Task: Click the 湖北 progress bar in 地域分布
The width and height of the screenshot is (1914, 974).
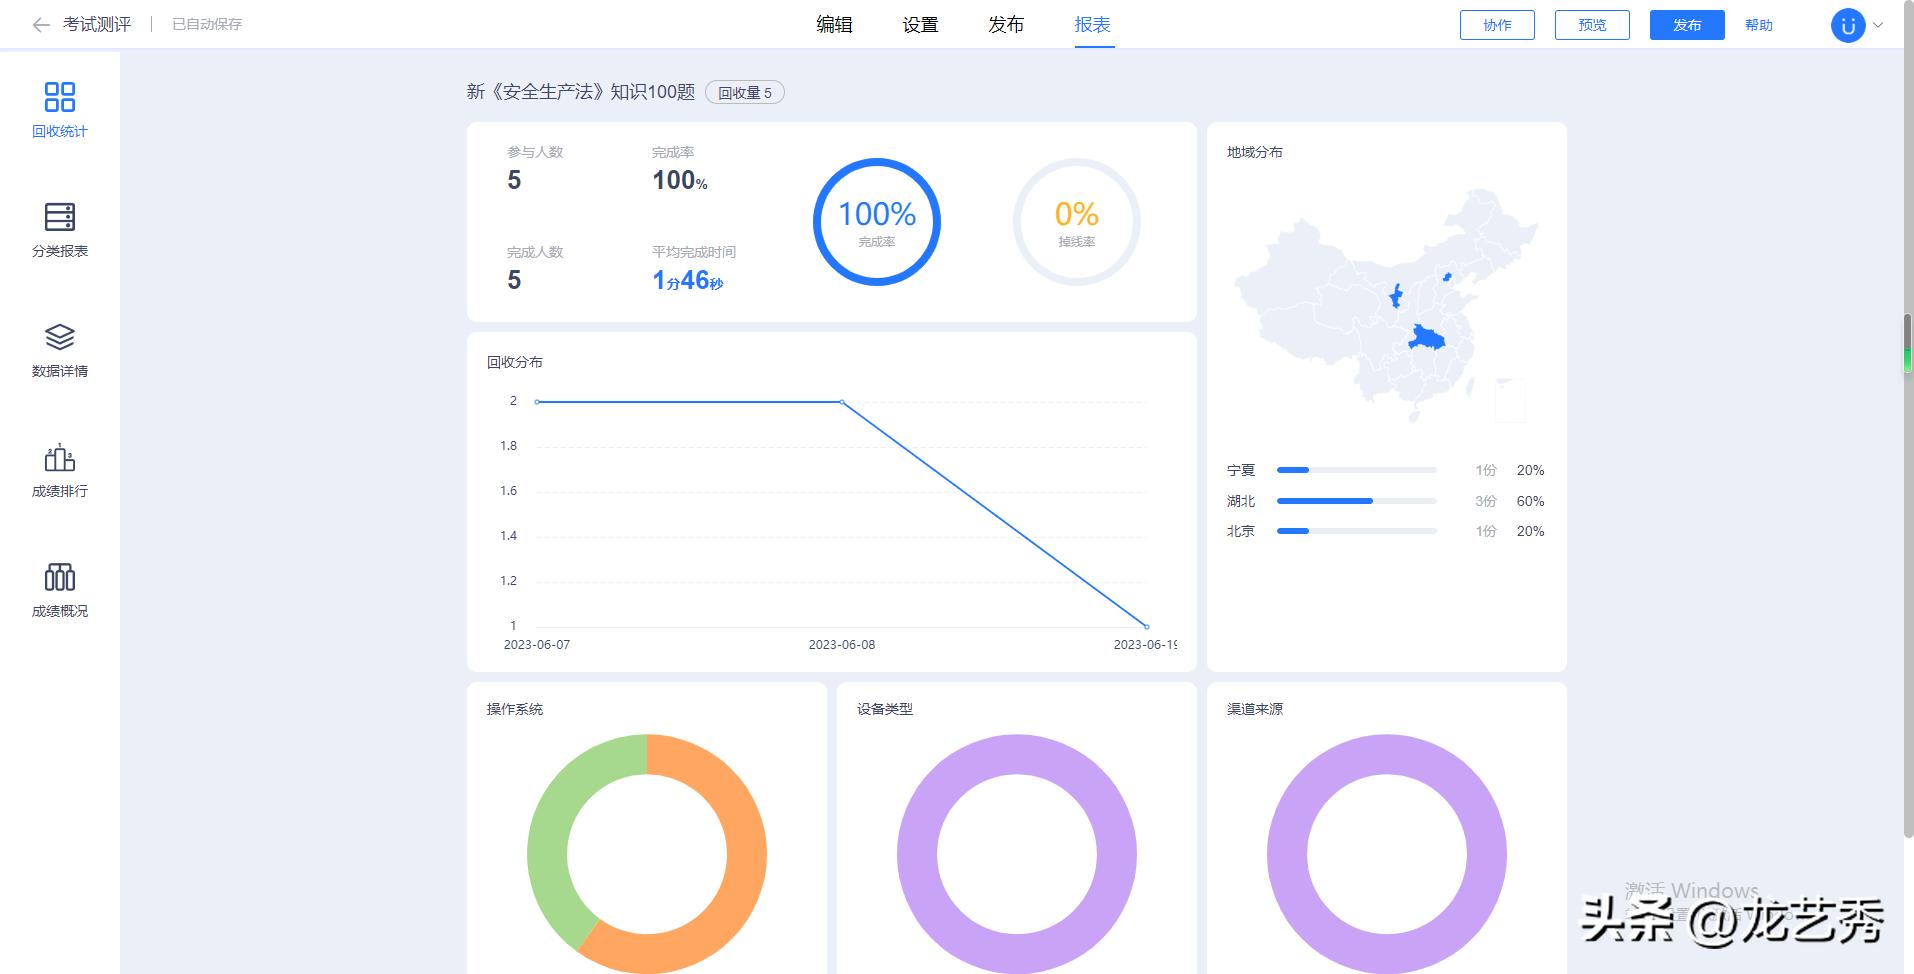Action: tap(1324, 501)
